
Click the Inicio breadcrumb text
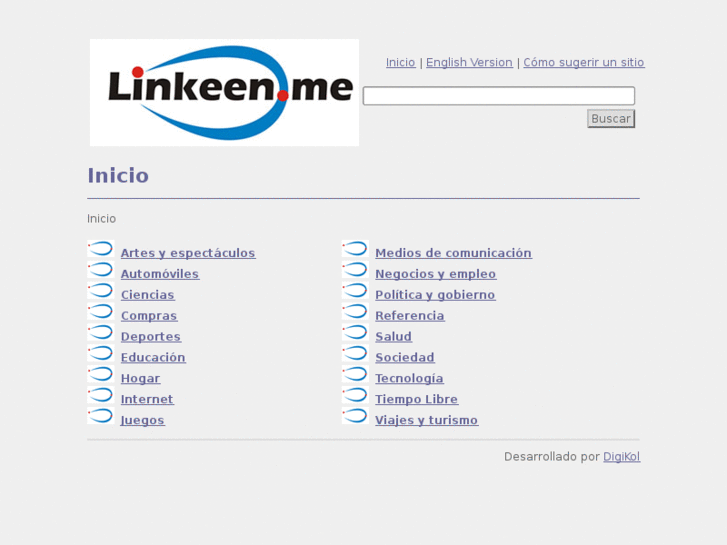pyautogui.click(x=102, y=218)
